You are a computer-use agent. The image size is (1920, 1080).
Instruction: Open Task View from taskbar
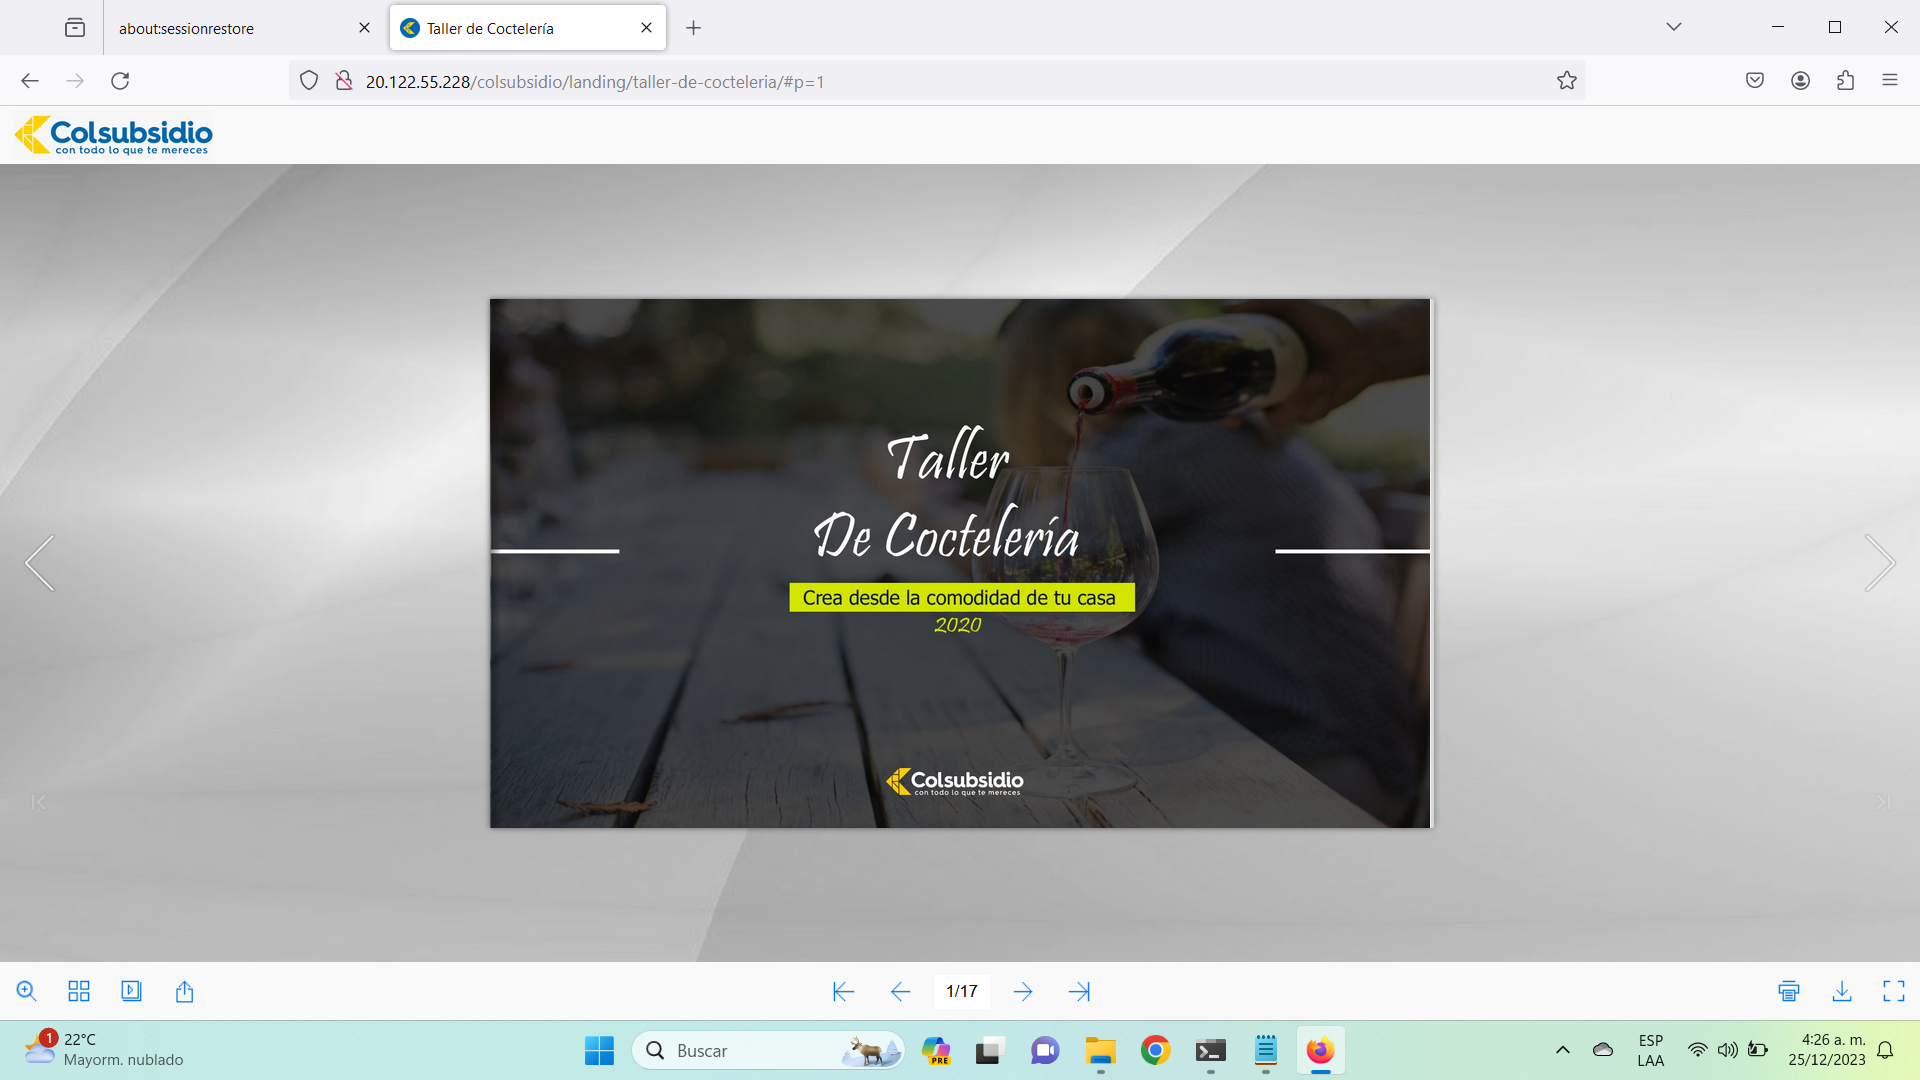tap(989, 1050)
